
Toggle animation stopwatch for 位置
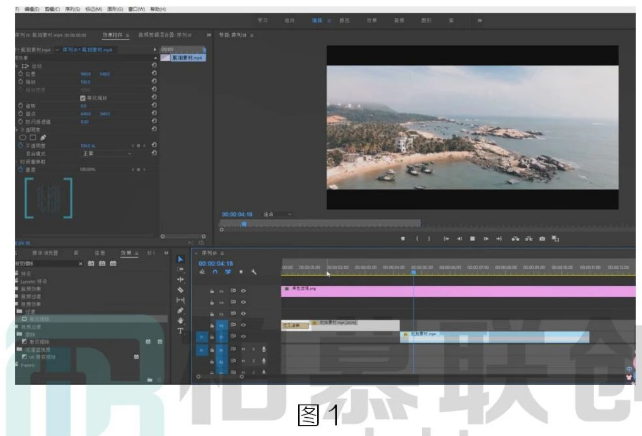[x=21, y=74]
